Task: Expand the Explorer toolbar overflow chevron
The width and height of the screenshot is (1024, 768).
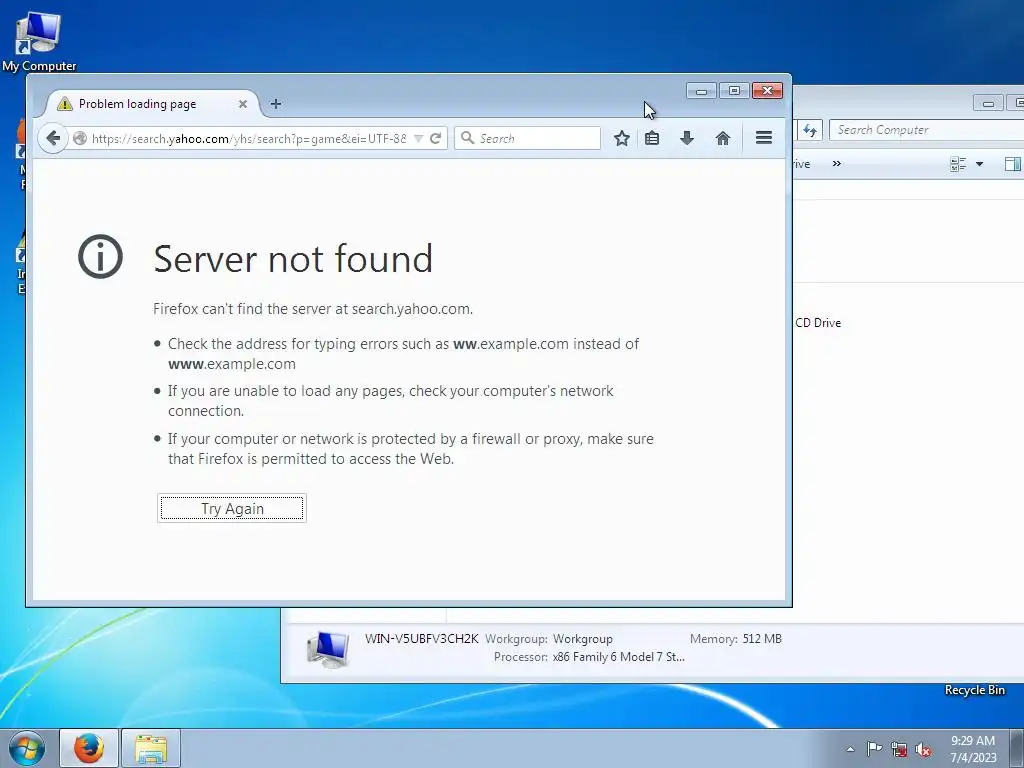Action: pos(837,163)
